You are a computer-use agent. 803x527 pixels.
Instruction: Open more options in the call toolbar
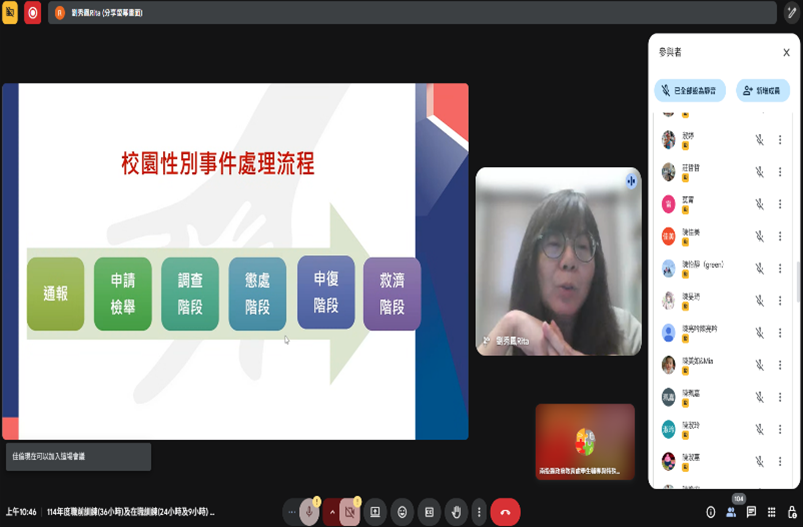[x=478, y=511]
